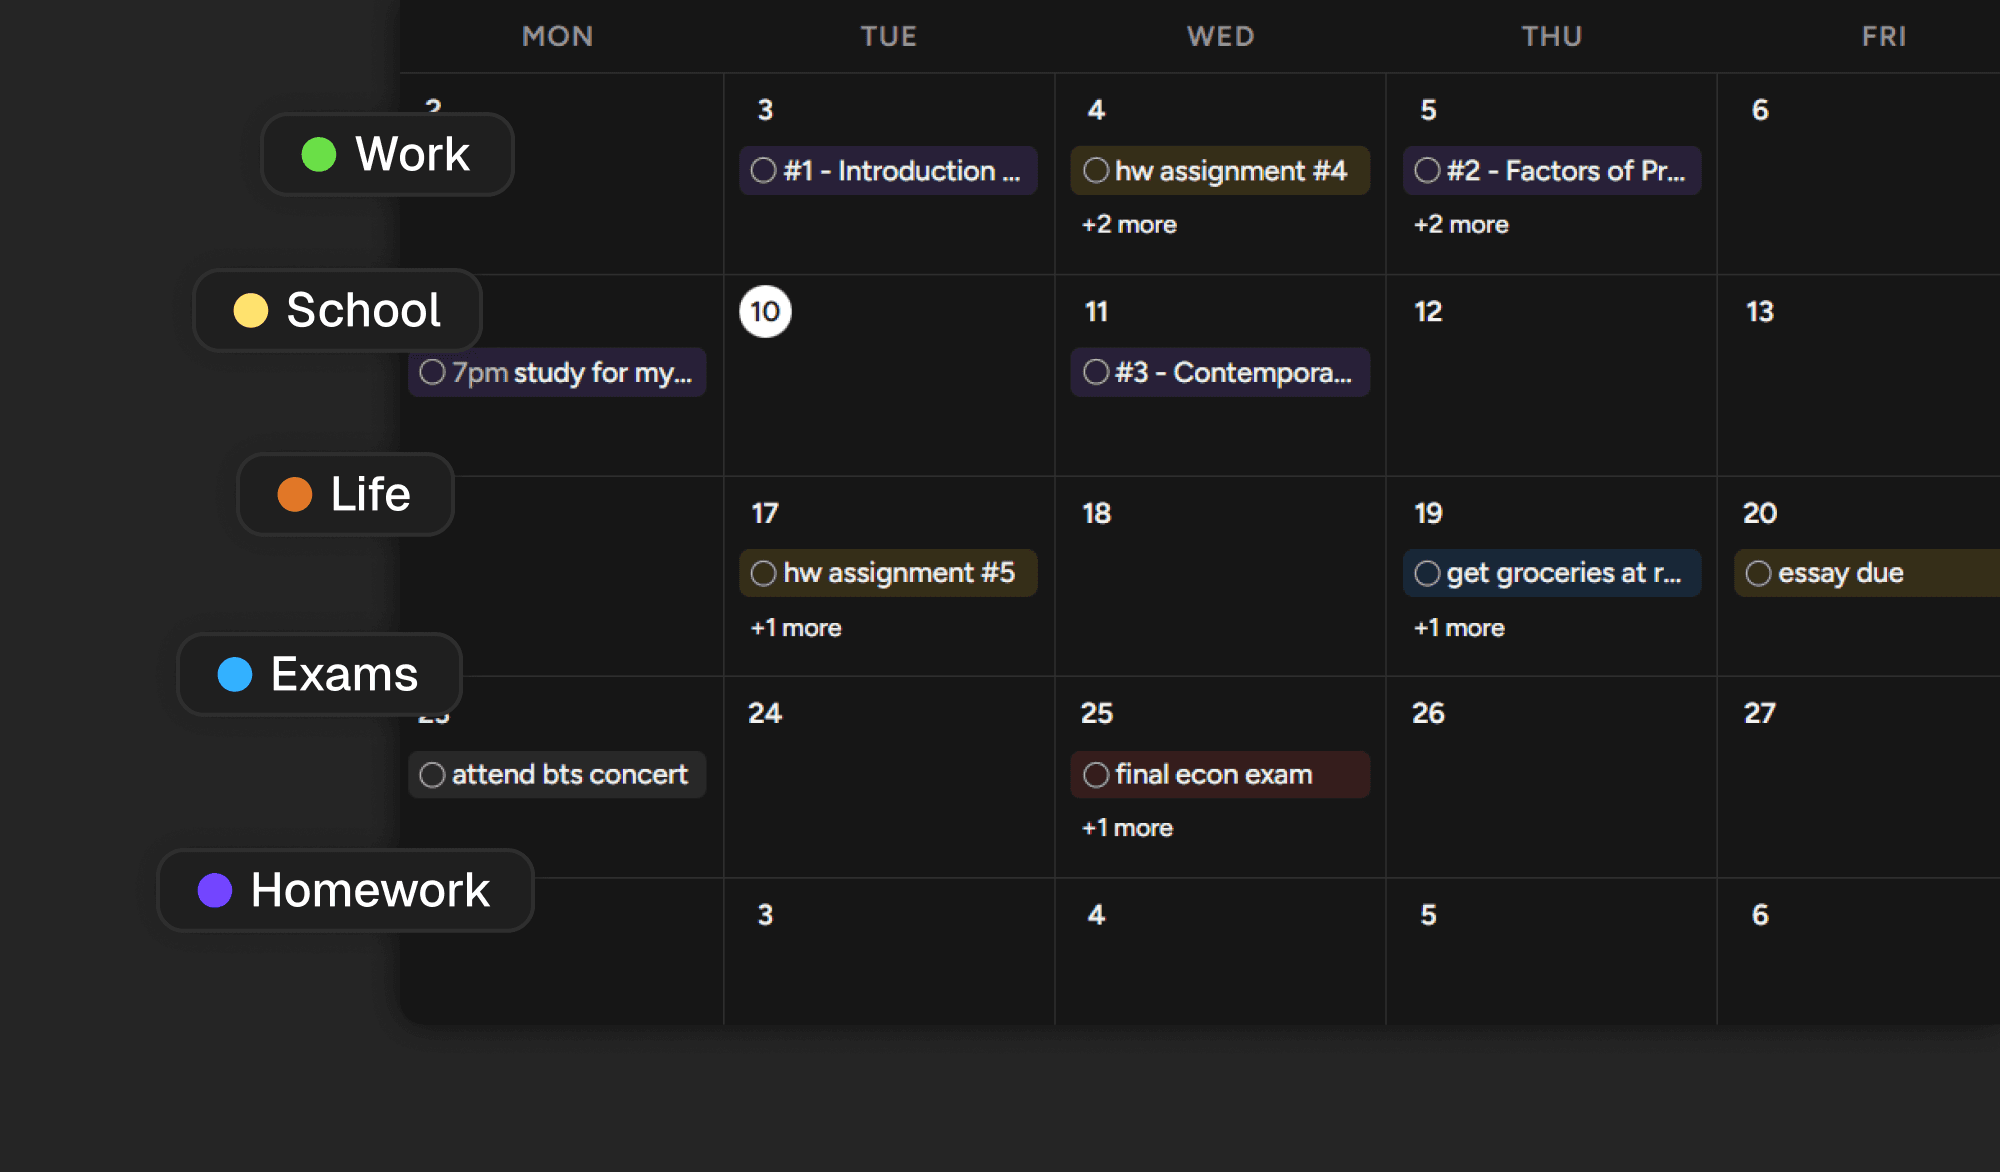Viewport: 2000px width, 1172px height.
Task: Tick the essay due task circle
Action: 1758,573
